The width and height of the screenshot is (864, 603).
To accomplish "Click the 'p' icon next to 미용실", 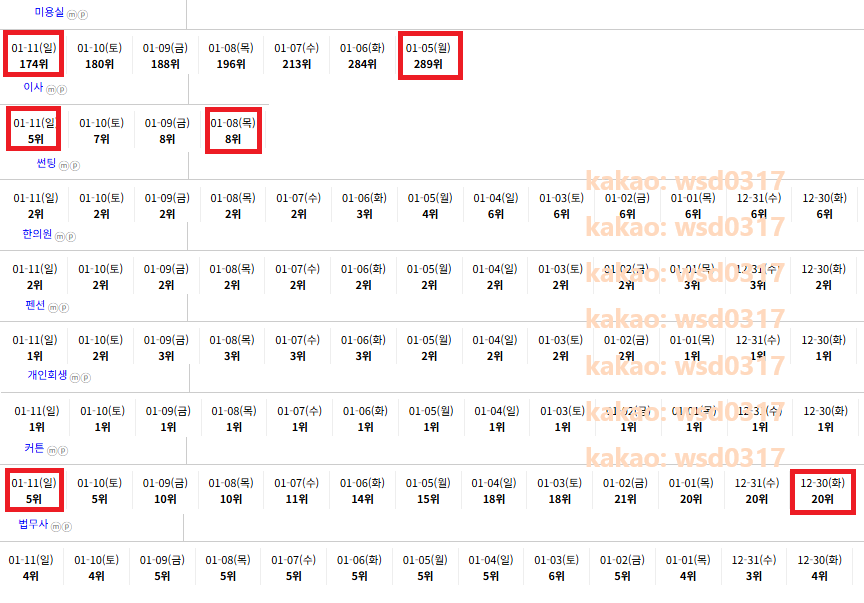I will tap(83, 15).
